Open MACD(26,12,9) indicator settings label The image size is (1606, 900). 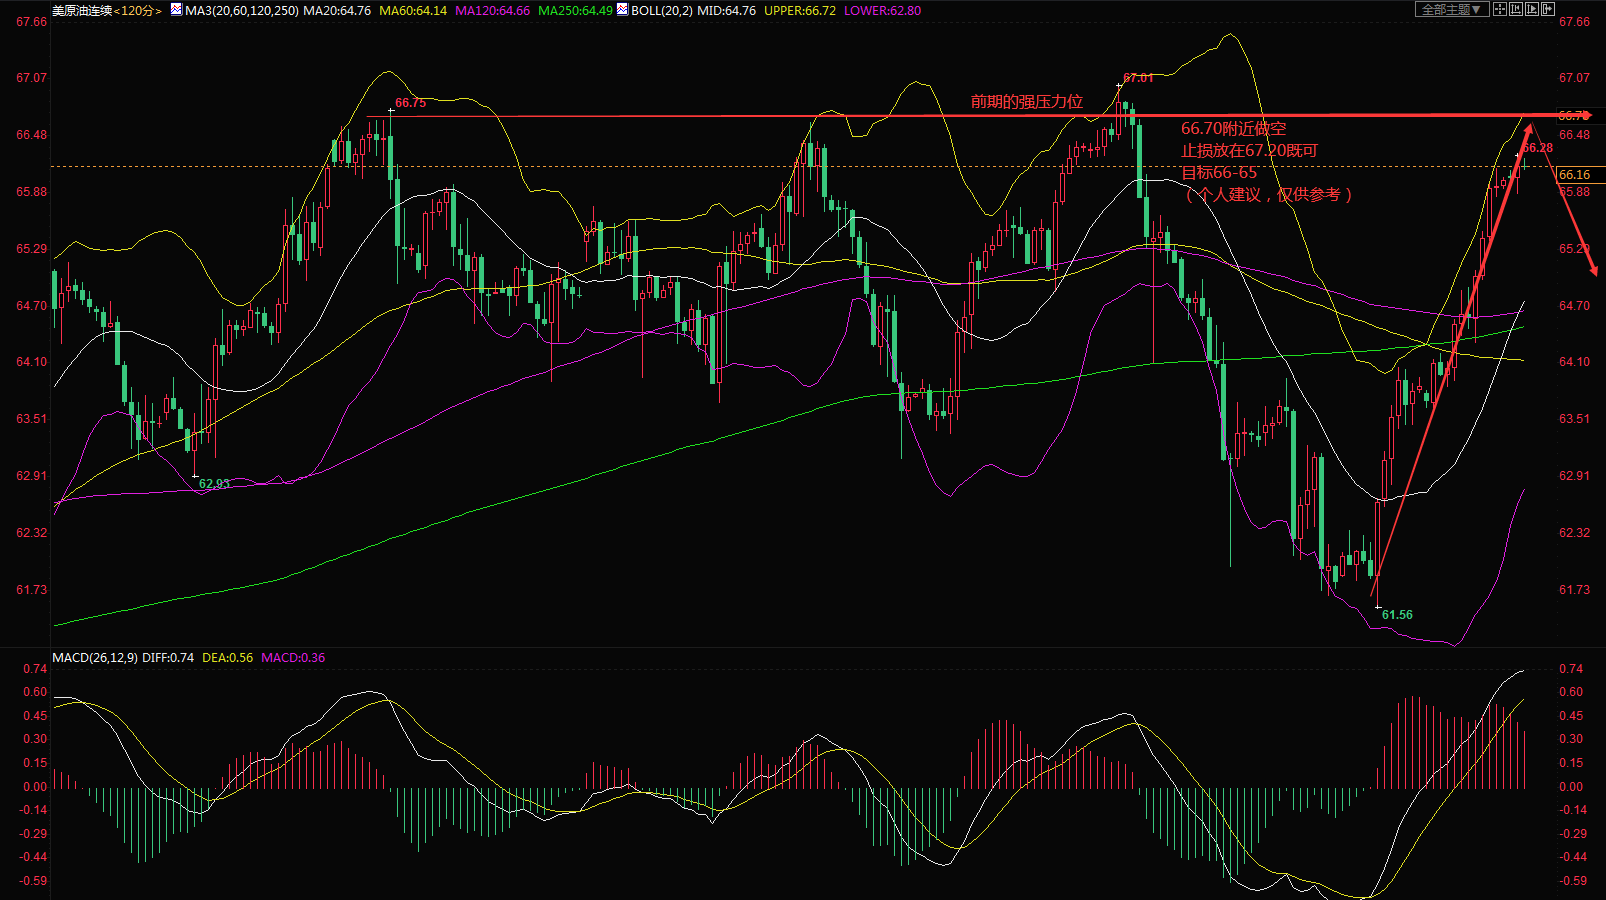tap(95, 657)
